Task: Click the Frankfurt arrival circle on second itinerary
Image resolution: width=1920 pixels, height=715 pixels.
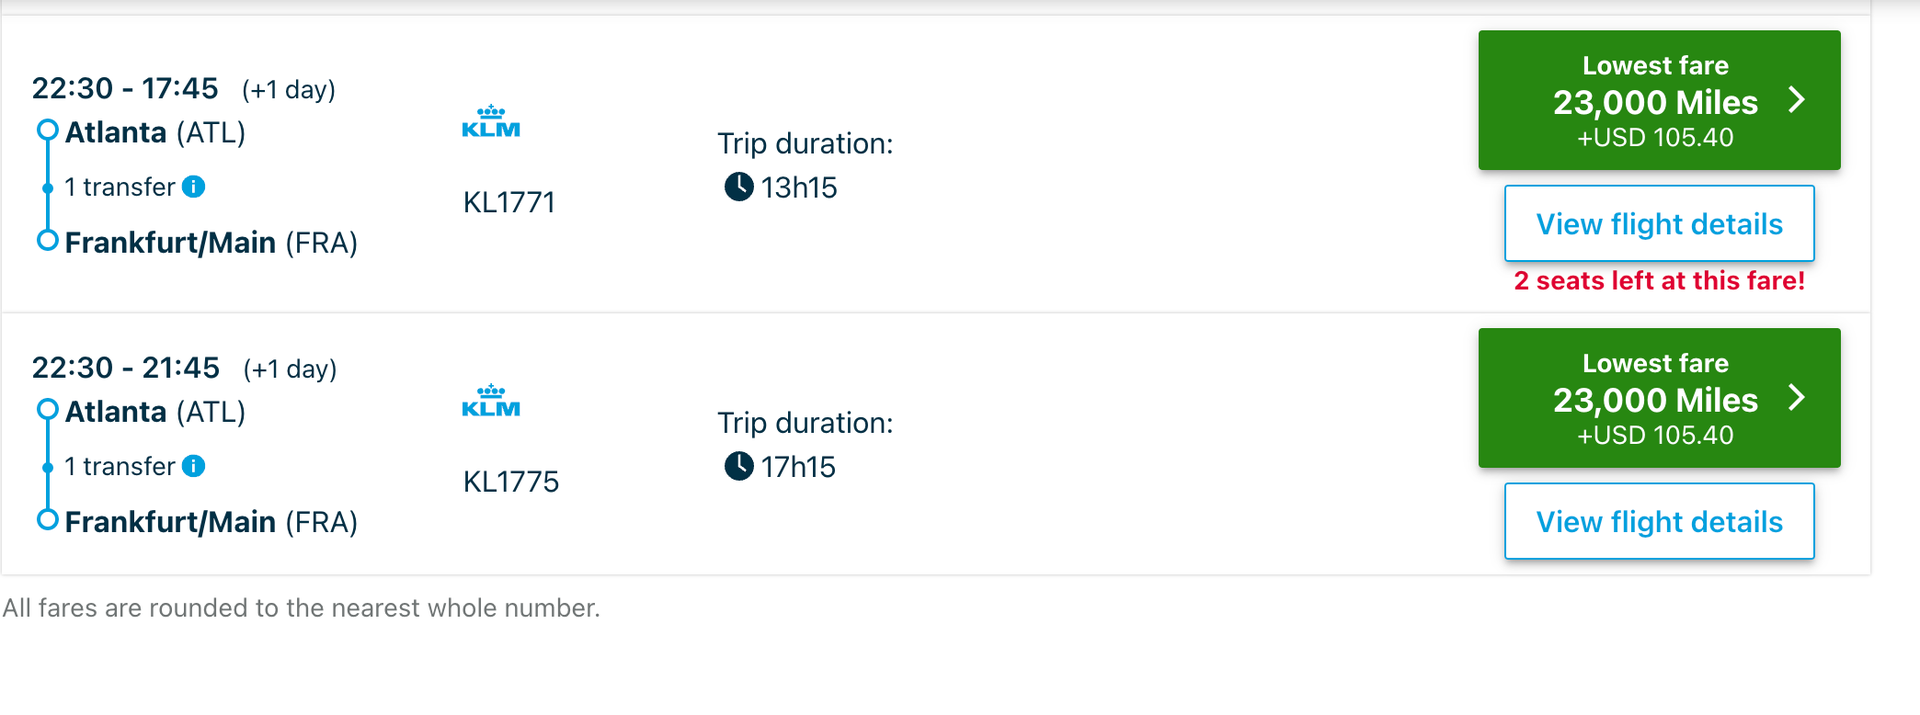Action: pyautogui.click(x=46, y=518)
